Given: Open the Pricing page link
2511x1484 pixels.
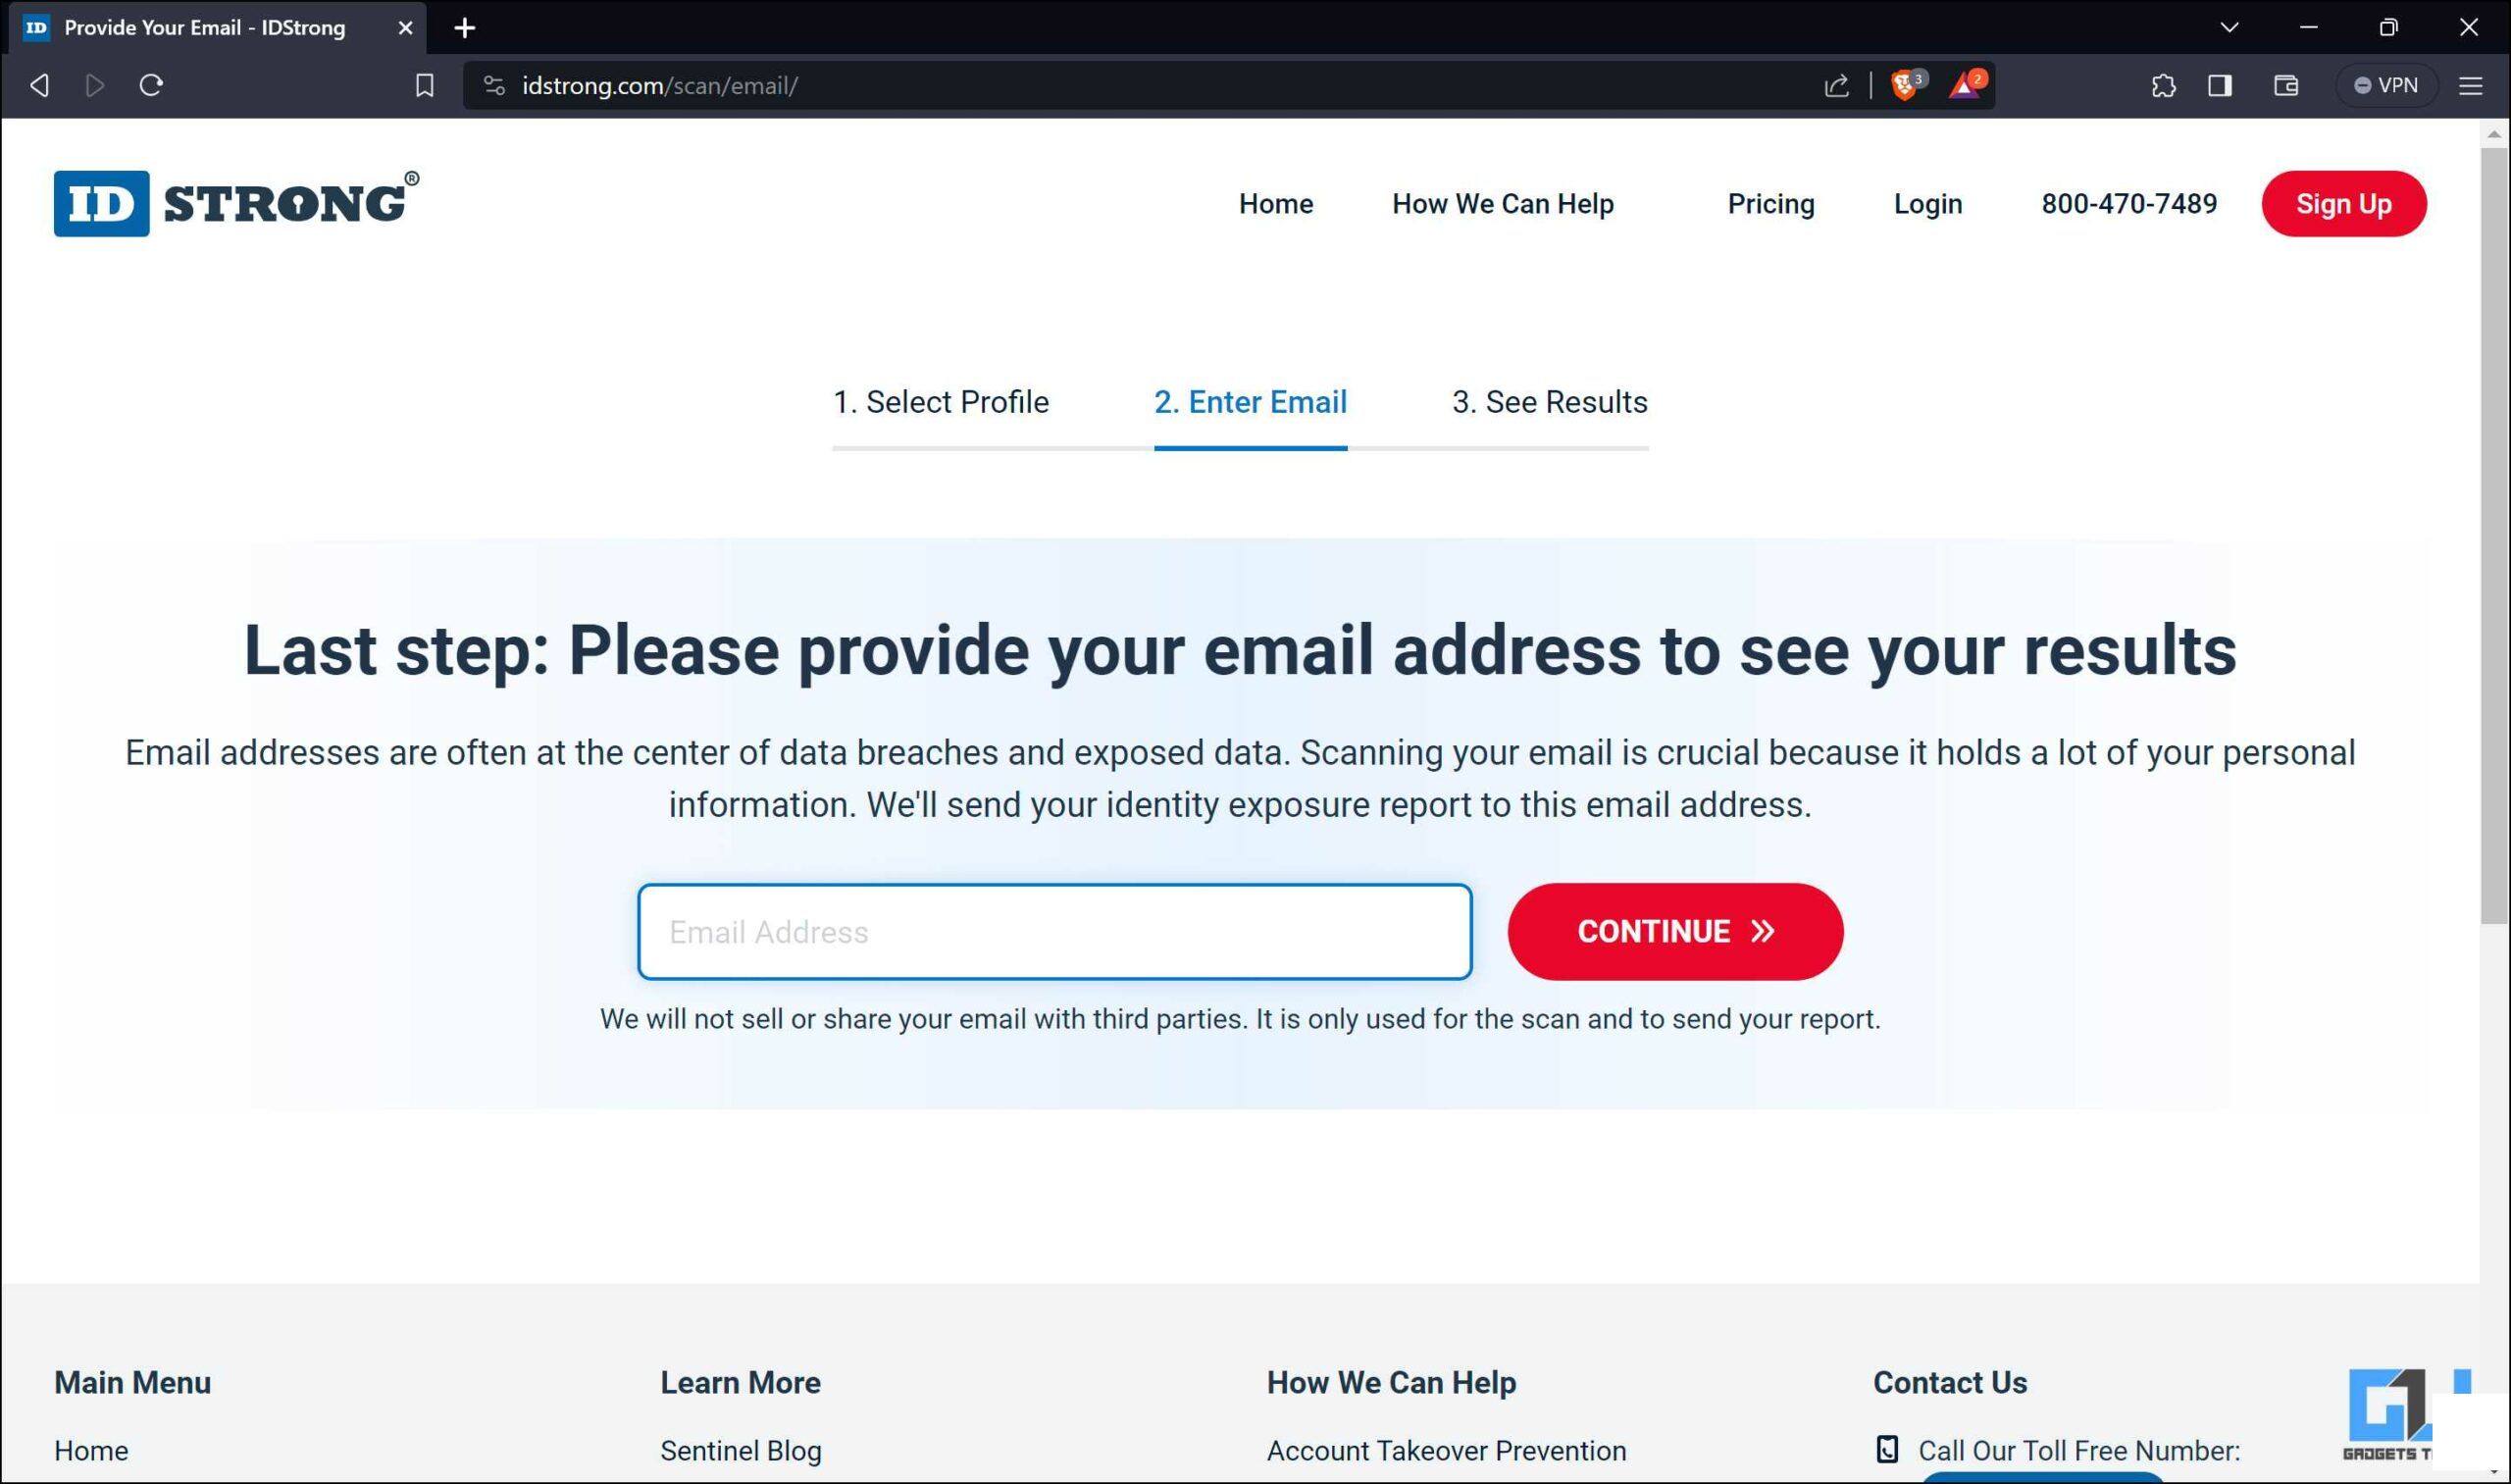Looking at the screenshot, I should (1772, 203).
